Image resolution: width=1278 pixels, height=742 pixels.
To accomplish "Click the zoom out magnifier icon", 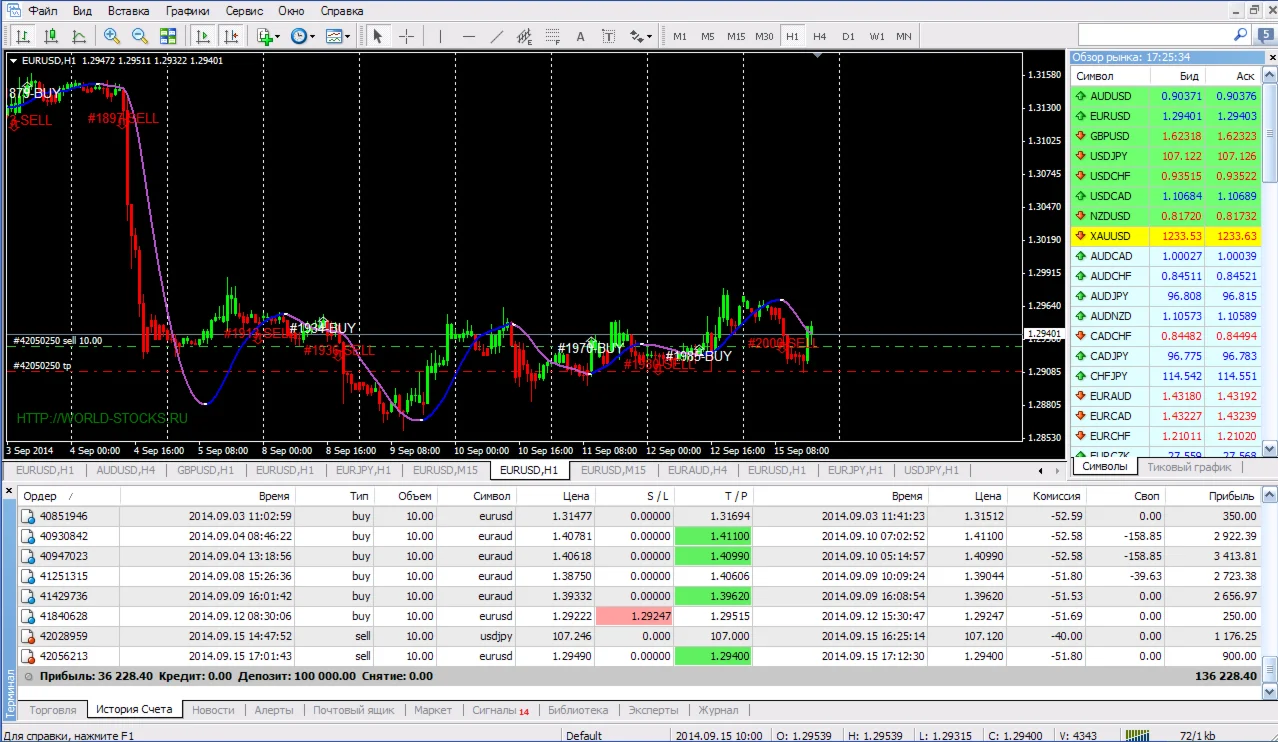I will click(139, 36).
